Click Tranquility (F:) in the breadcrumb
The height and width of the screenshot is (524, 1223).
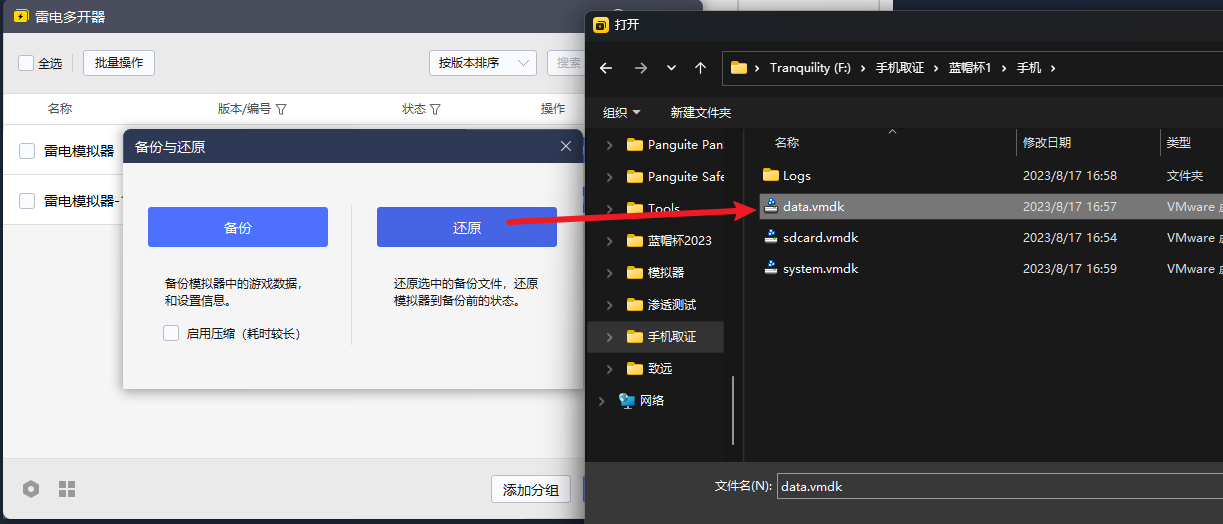point(810,68)
